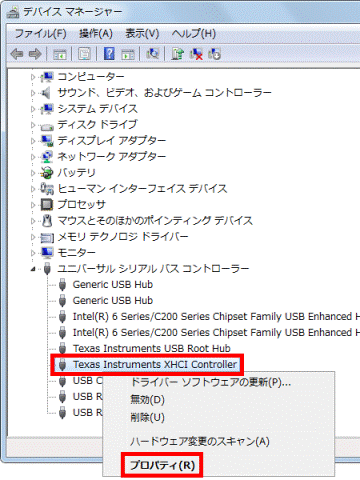Expand the ネットワーク アダプター node arrow

[33, 157]
